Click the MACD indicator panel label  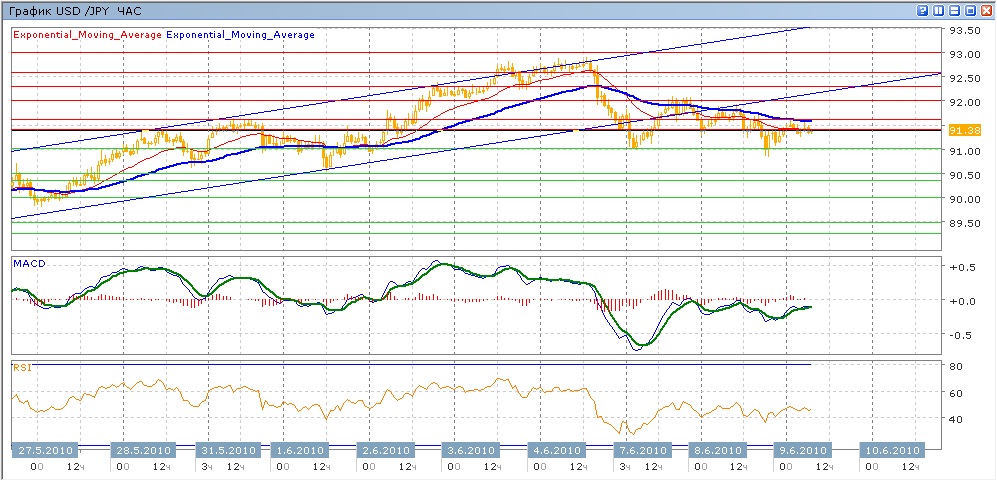coord(29,263)
